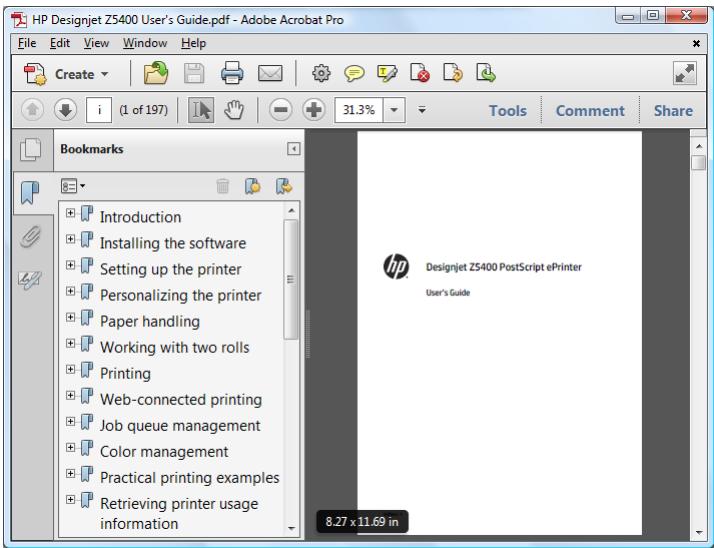Expand Installing the software bookmark

pos(70,239)
